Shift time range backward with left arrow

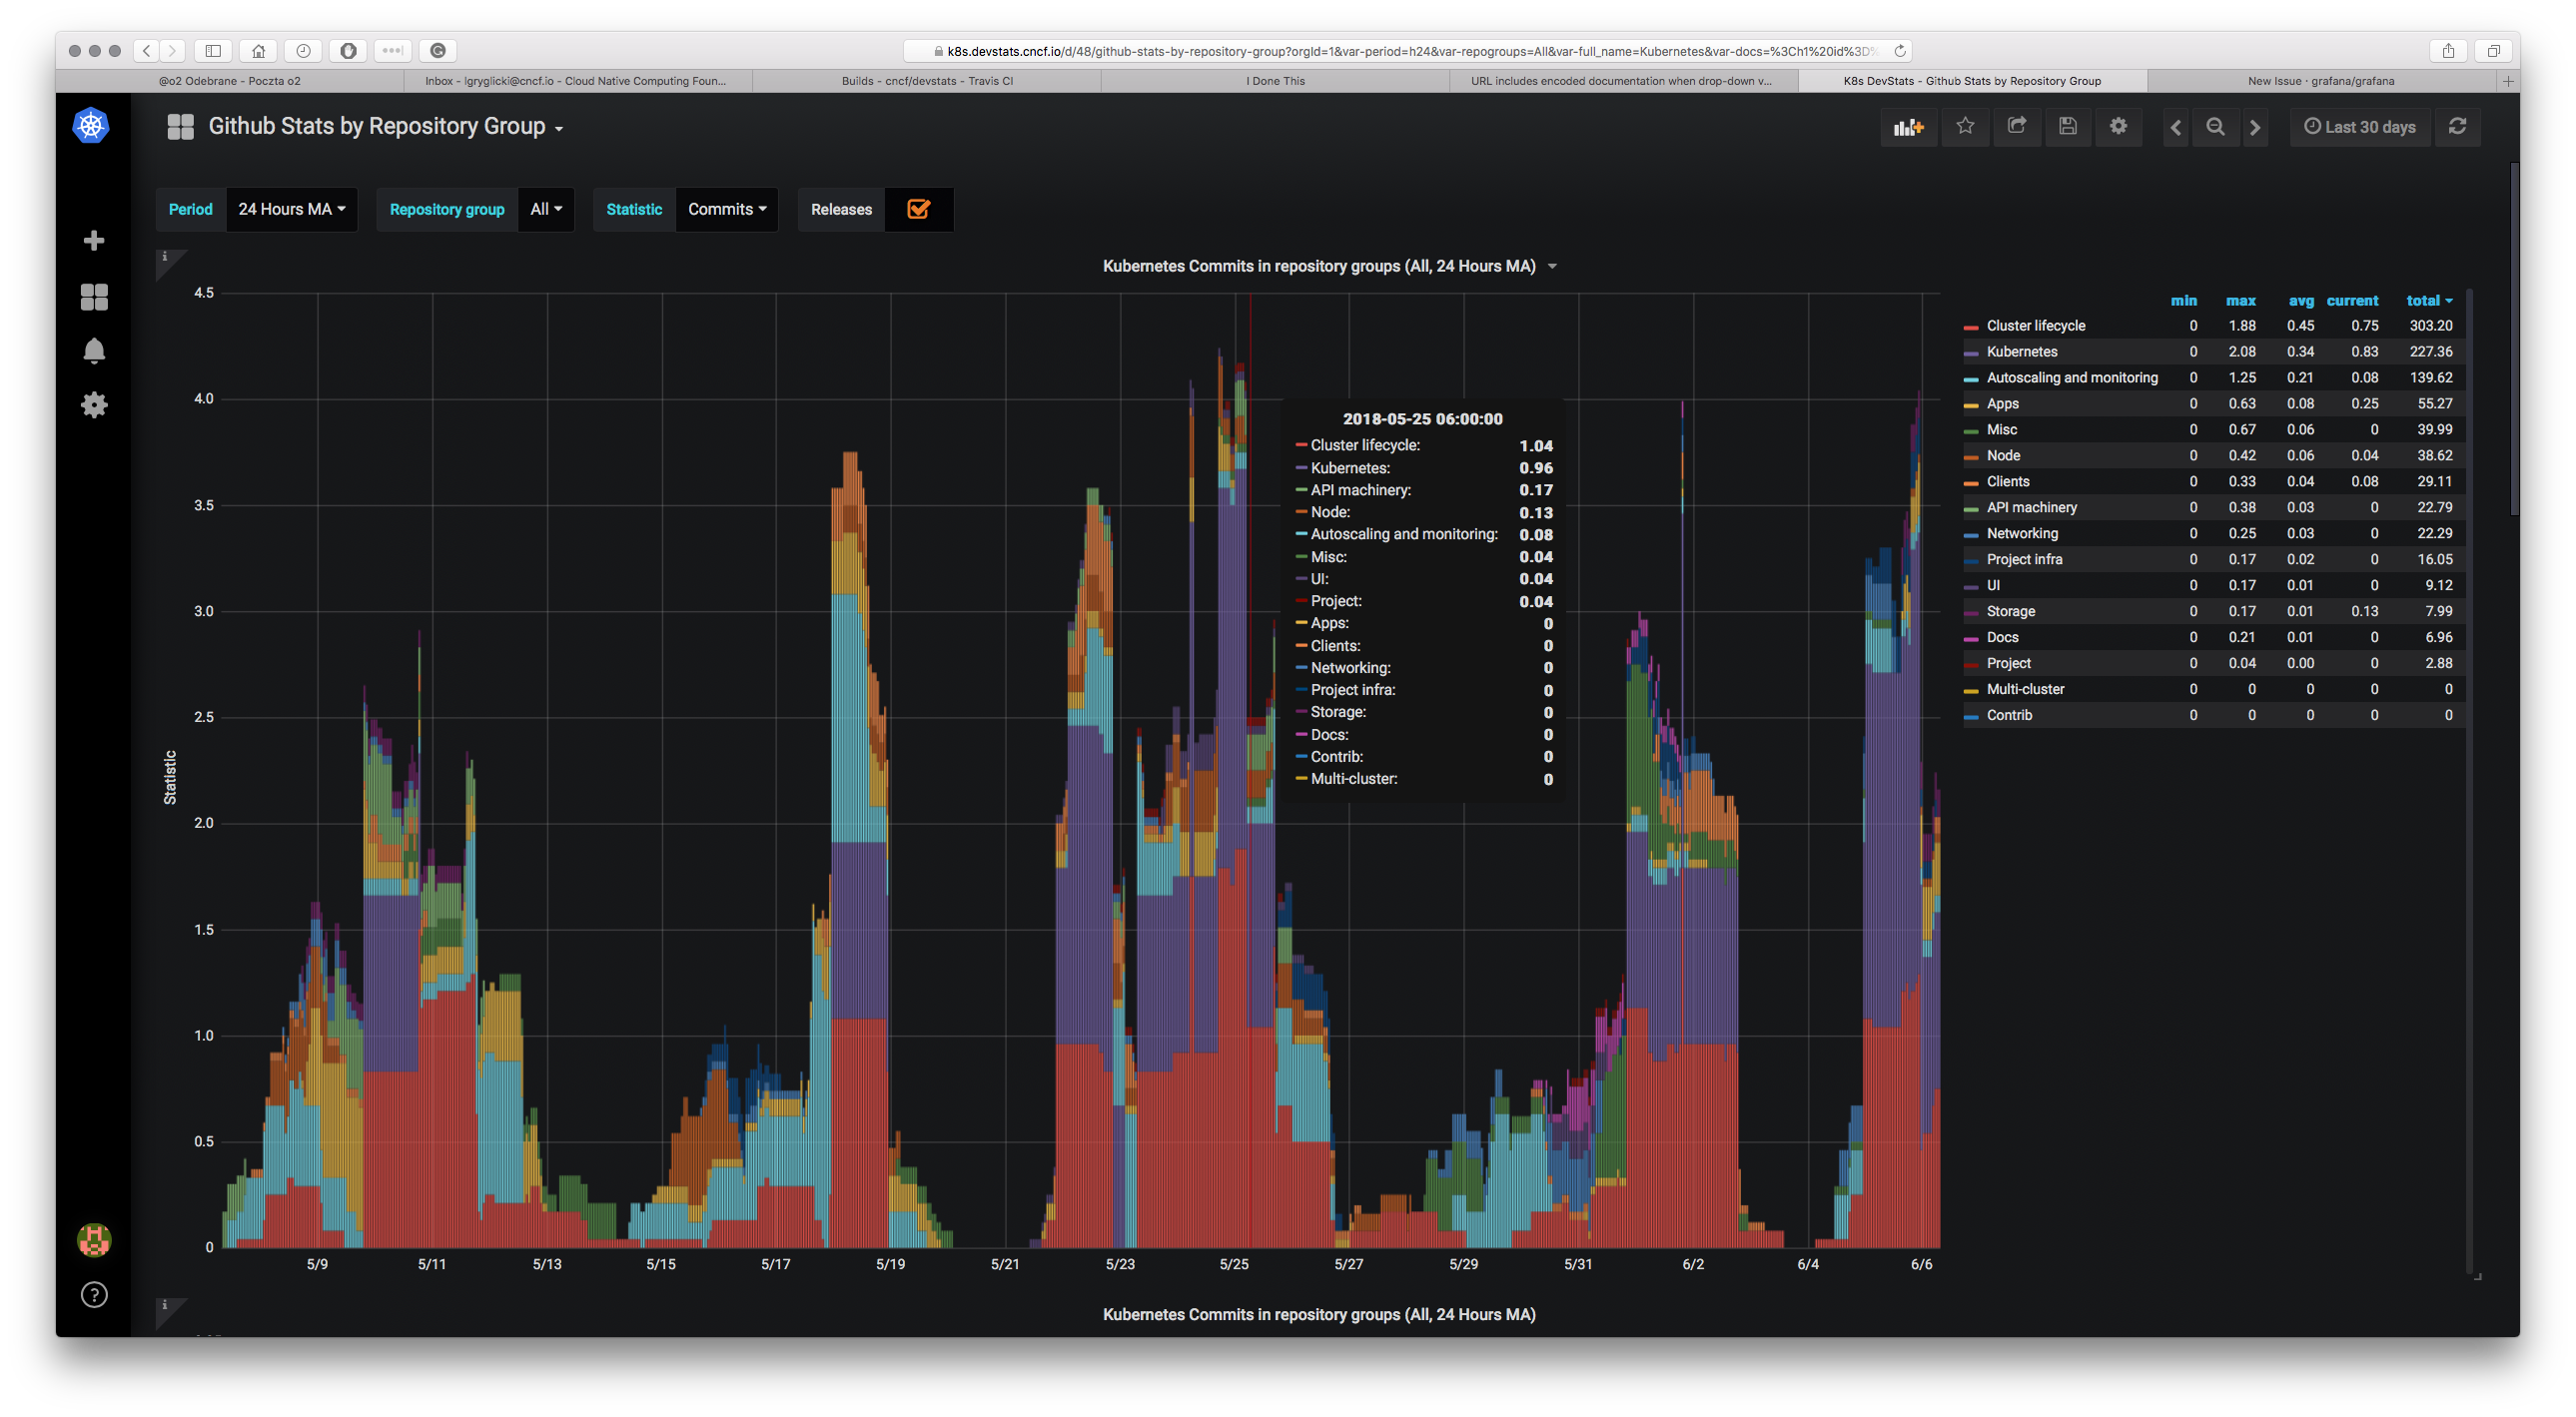[x=2176, y=128]
